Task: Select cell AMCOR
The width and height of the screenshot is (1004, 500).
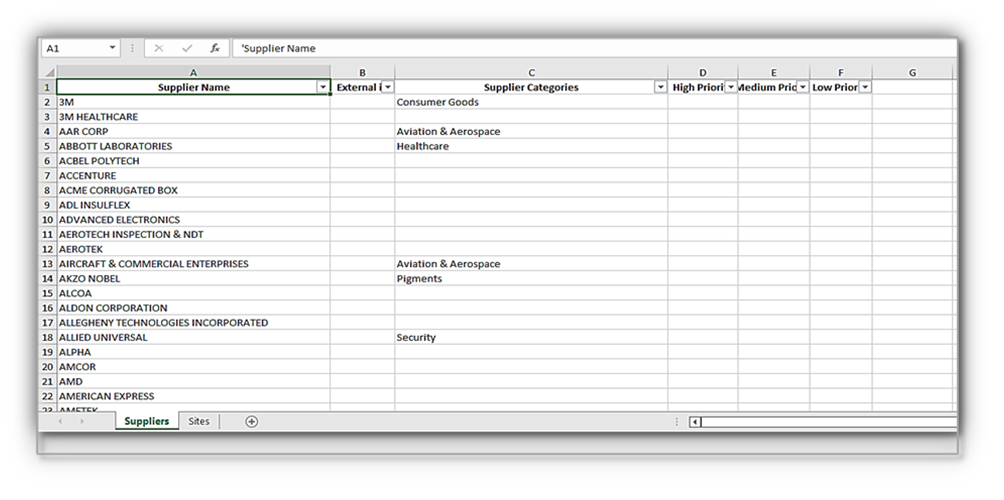Action: (193, 367)
